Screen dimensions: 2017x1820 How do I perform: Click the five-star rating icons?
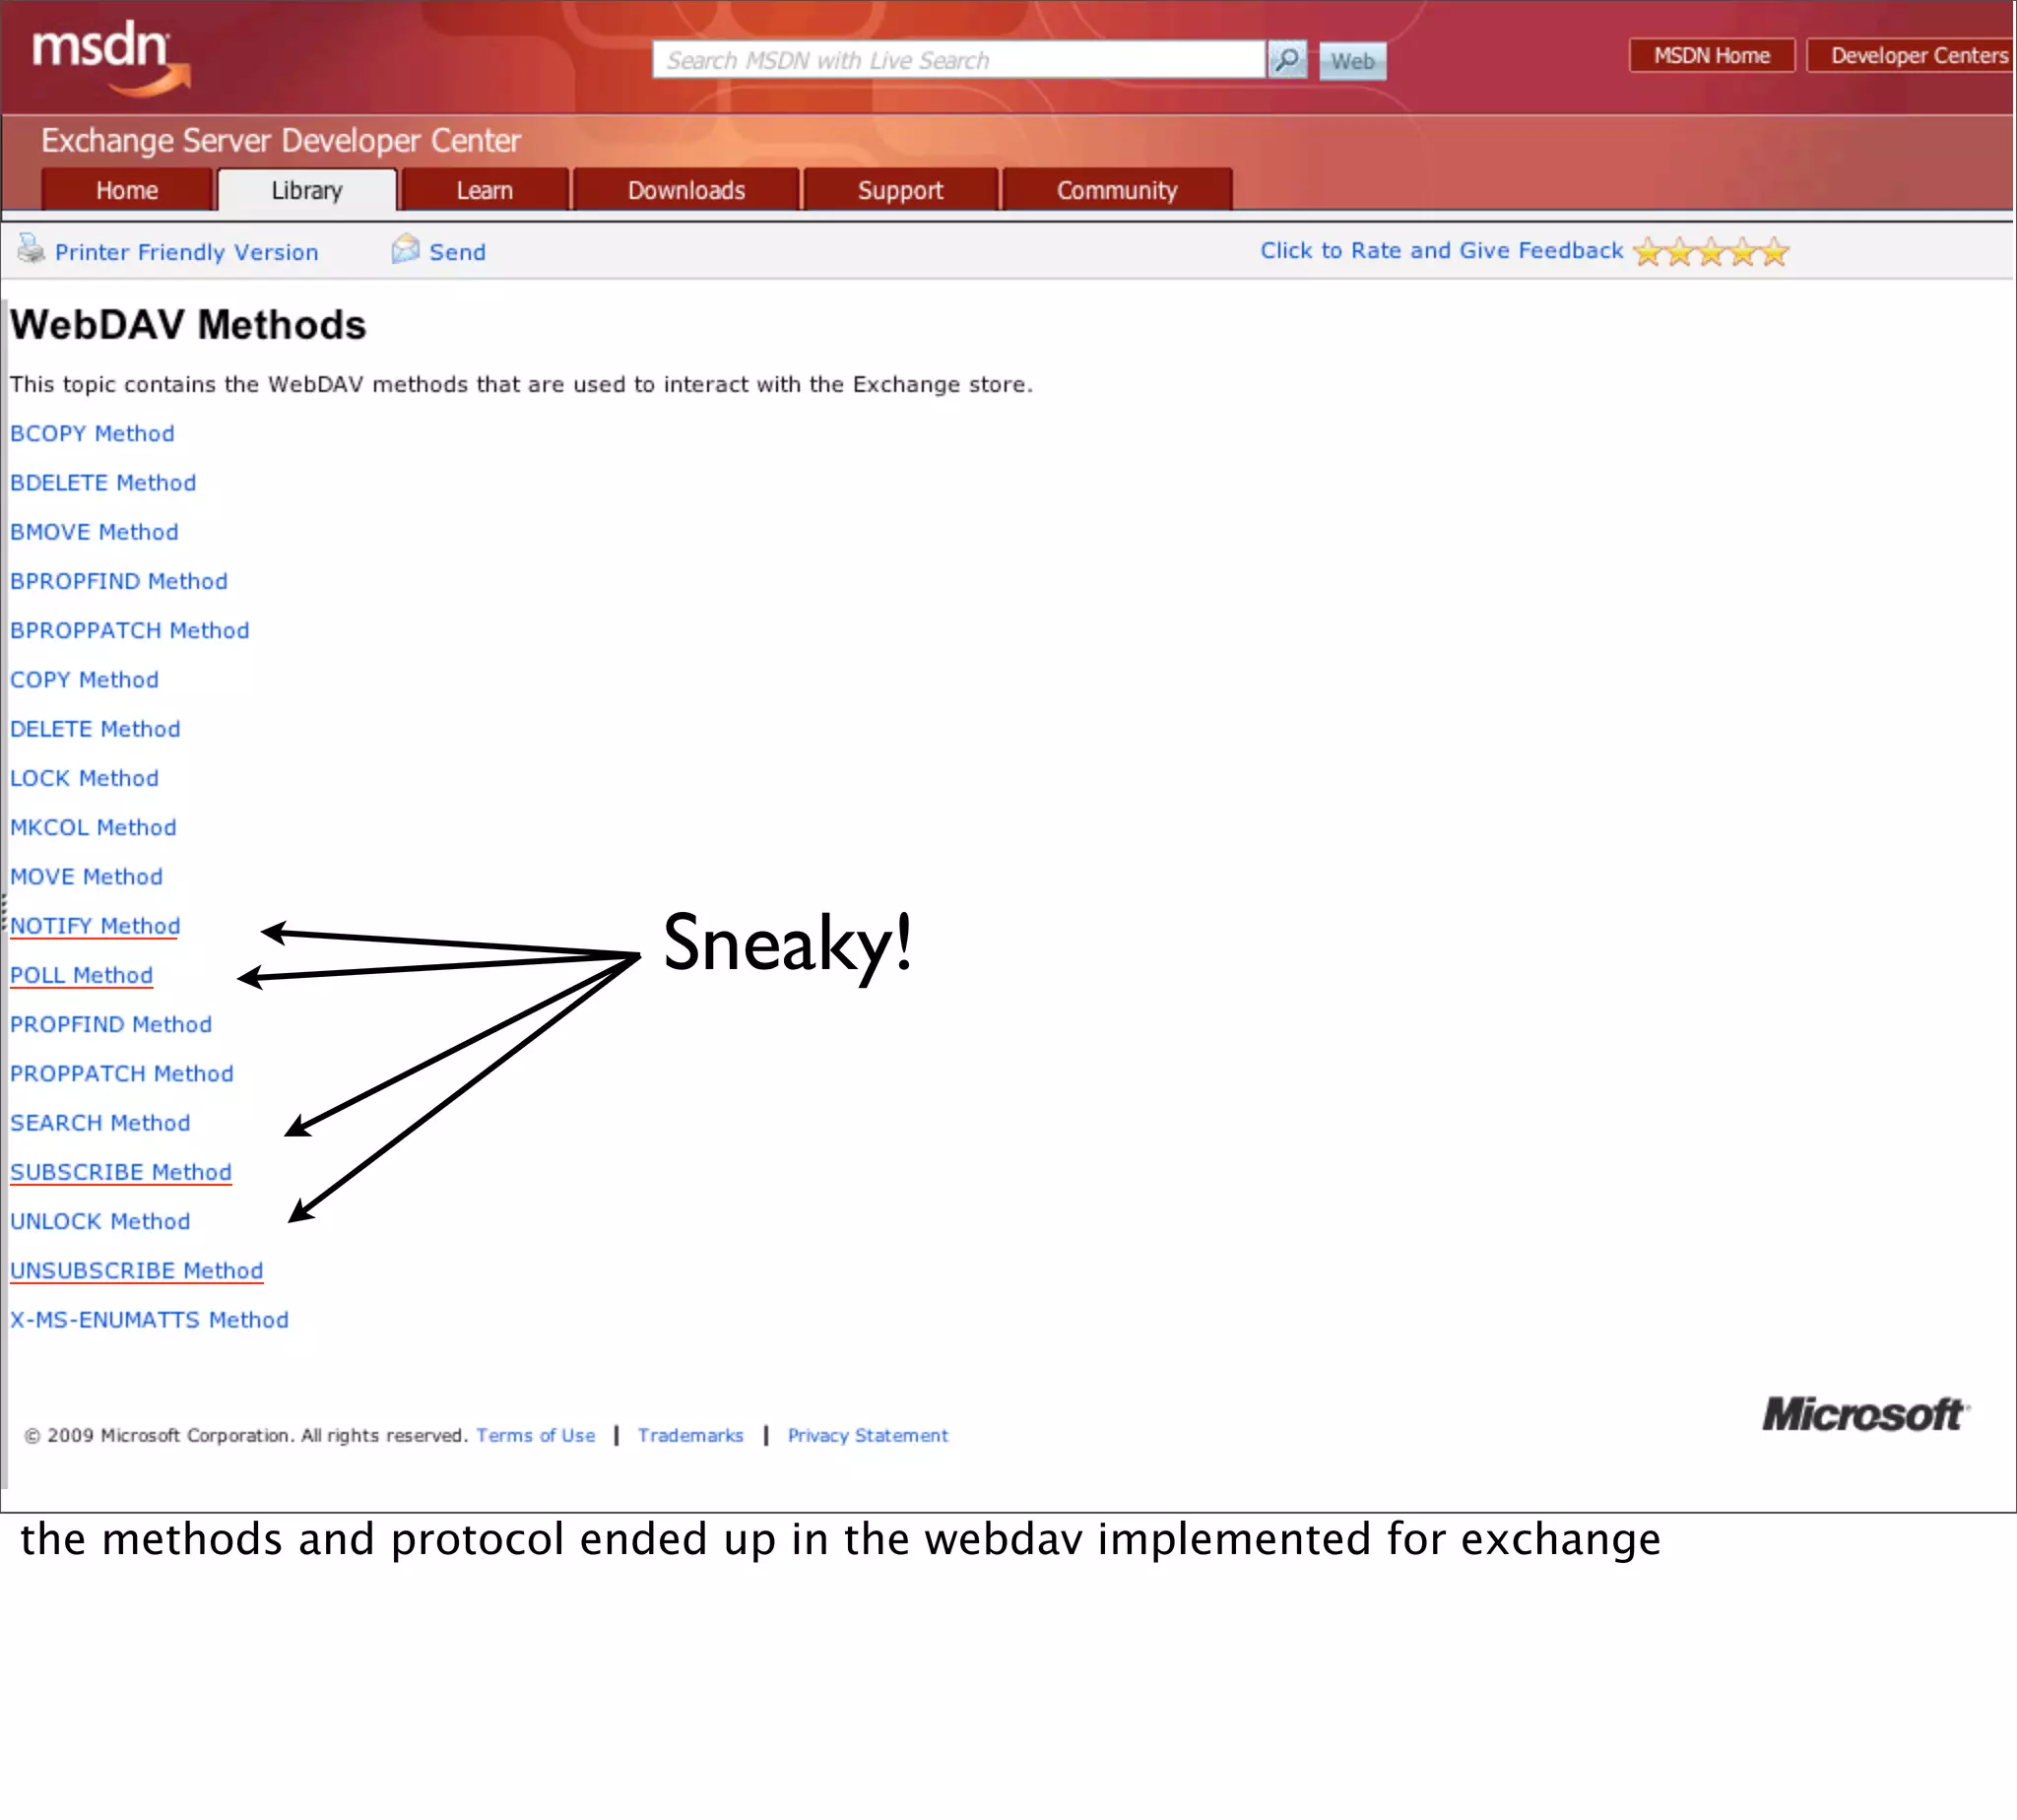(1710, 252)
